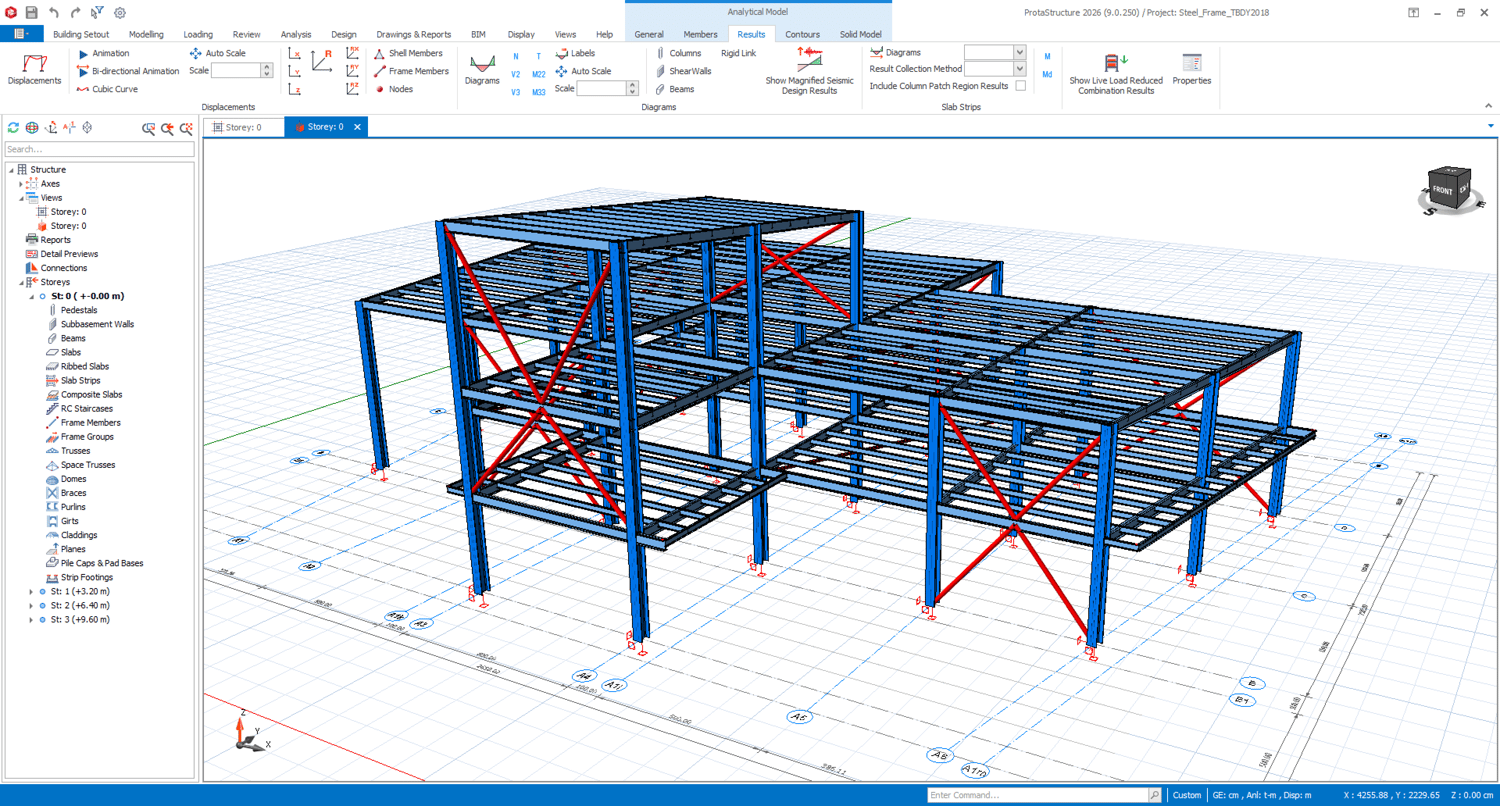
Task: Select Connections in the structure tree
Action: pyautogui.click(x=56, y=268)
